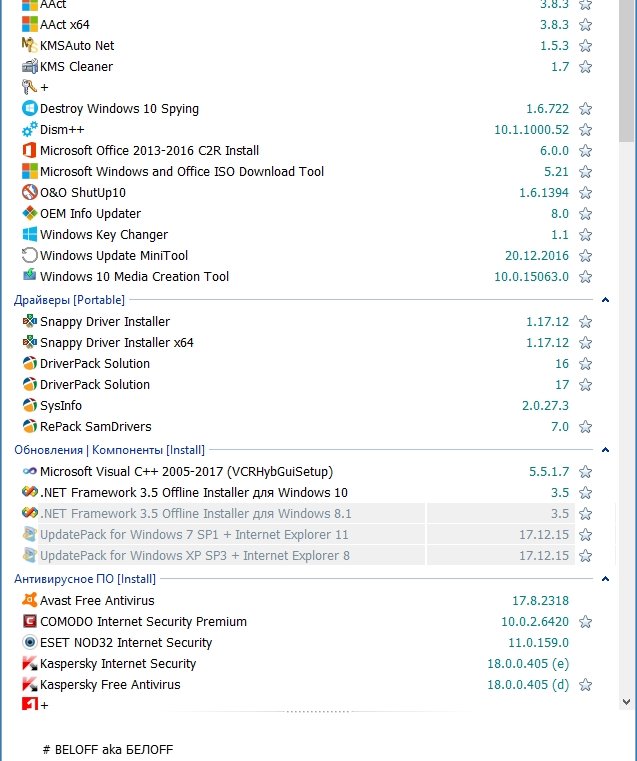Select OEM Info Updater entry

tap(90, 214)
